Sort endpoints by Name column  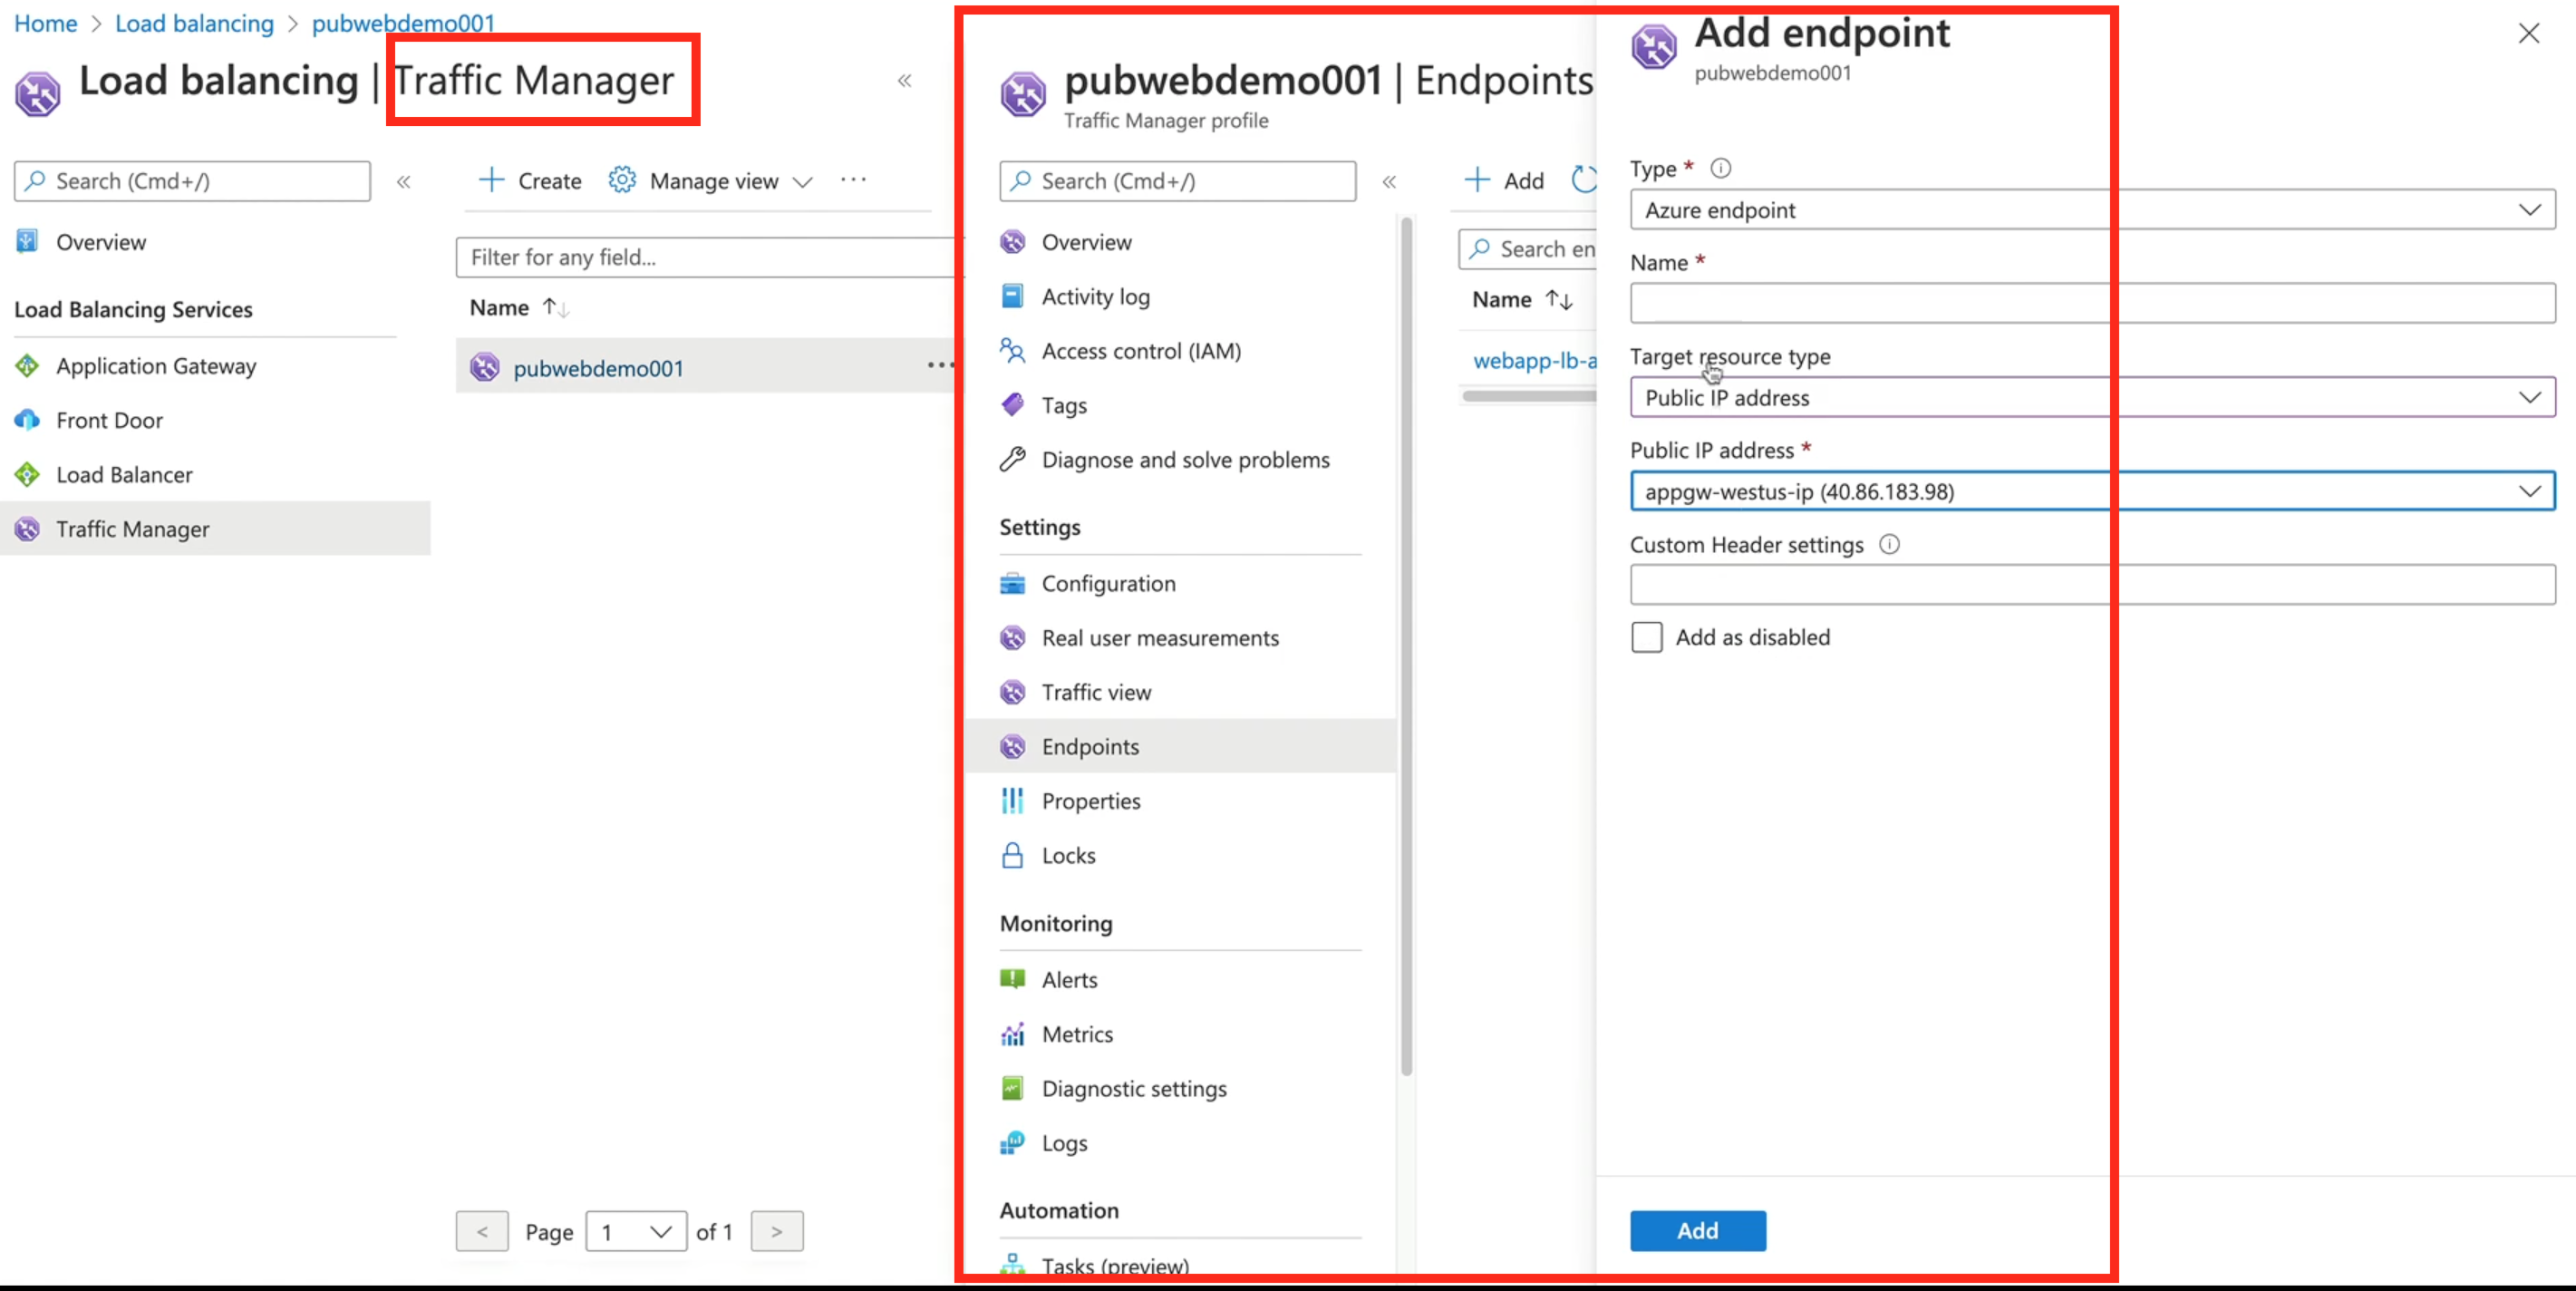(x=1523, y=300)
